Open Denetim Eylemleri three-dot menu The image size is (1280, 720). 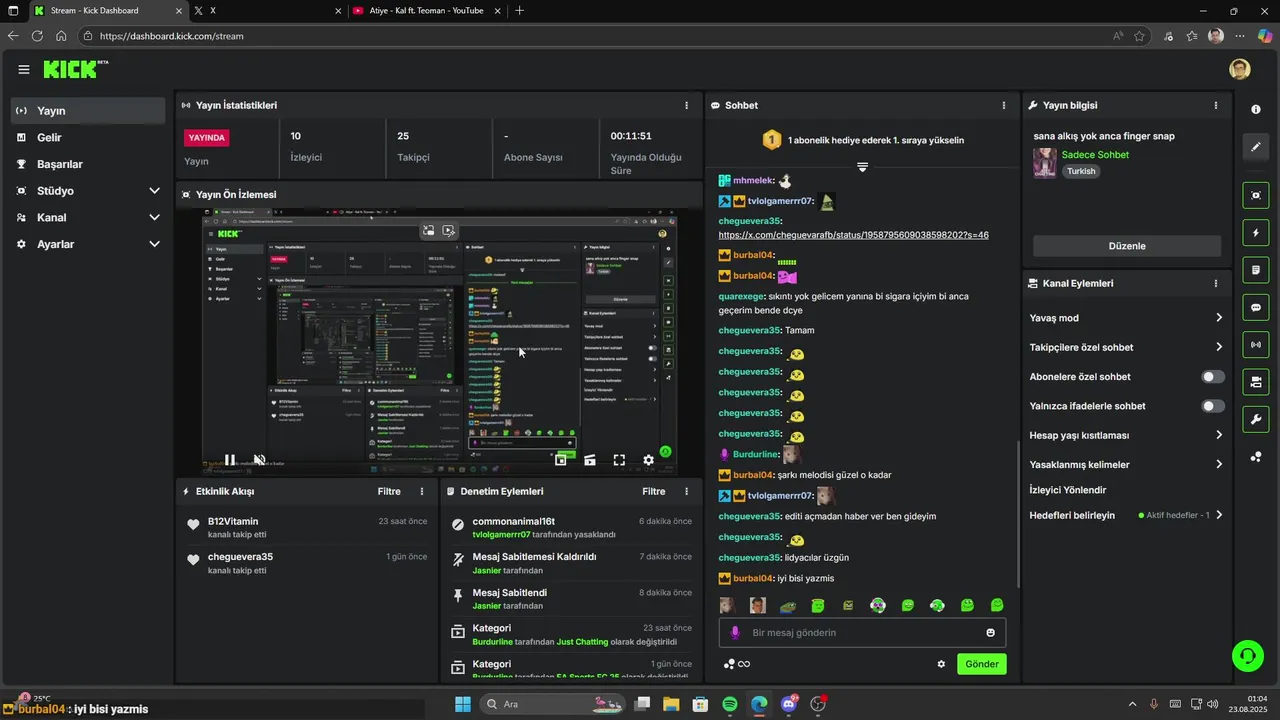(x=686, y=491)
